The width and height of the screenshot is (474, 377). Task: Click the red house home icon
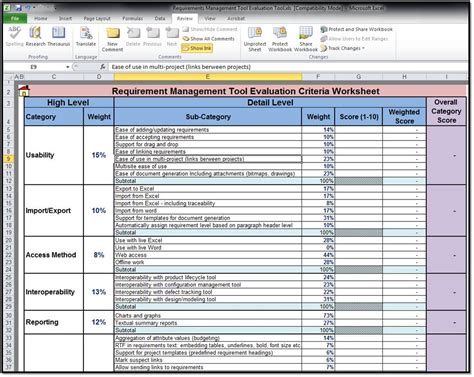click(x=24, y=90)
